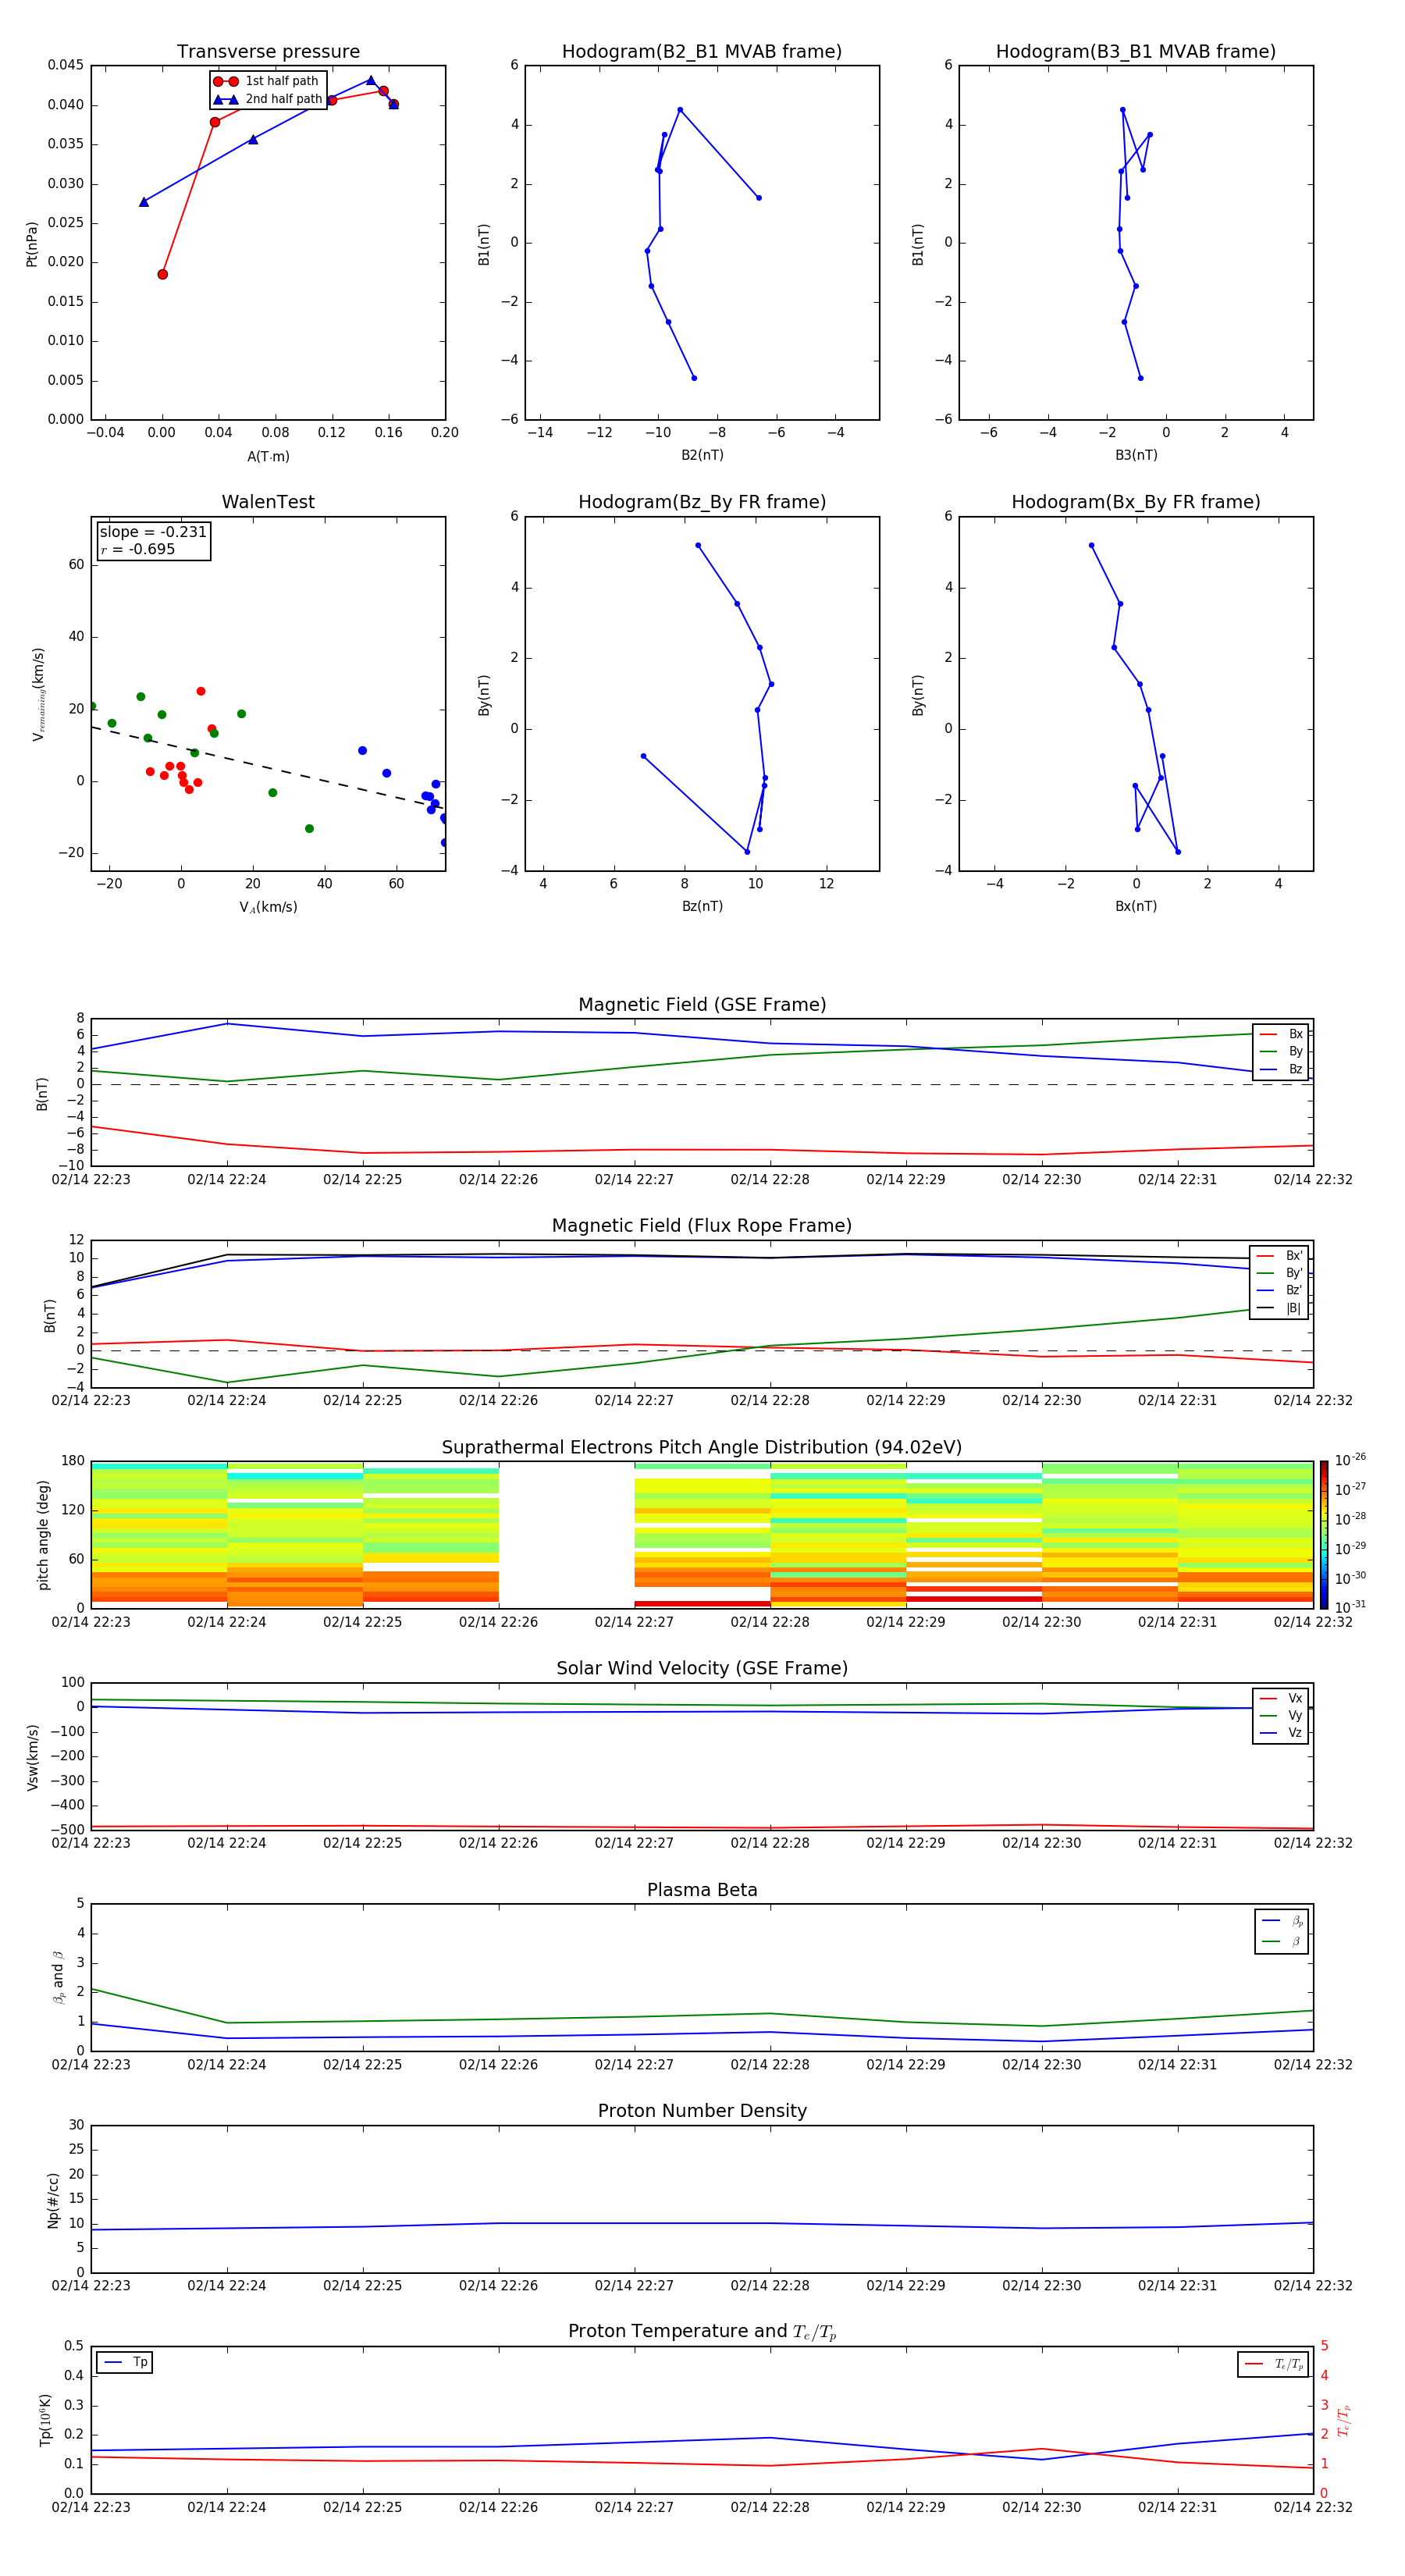Click the pitch angle spectrogram colorbar
This screenshot has width=1405, height=2576.
point(1323,1535)
